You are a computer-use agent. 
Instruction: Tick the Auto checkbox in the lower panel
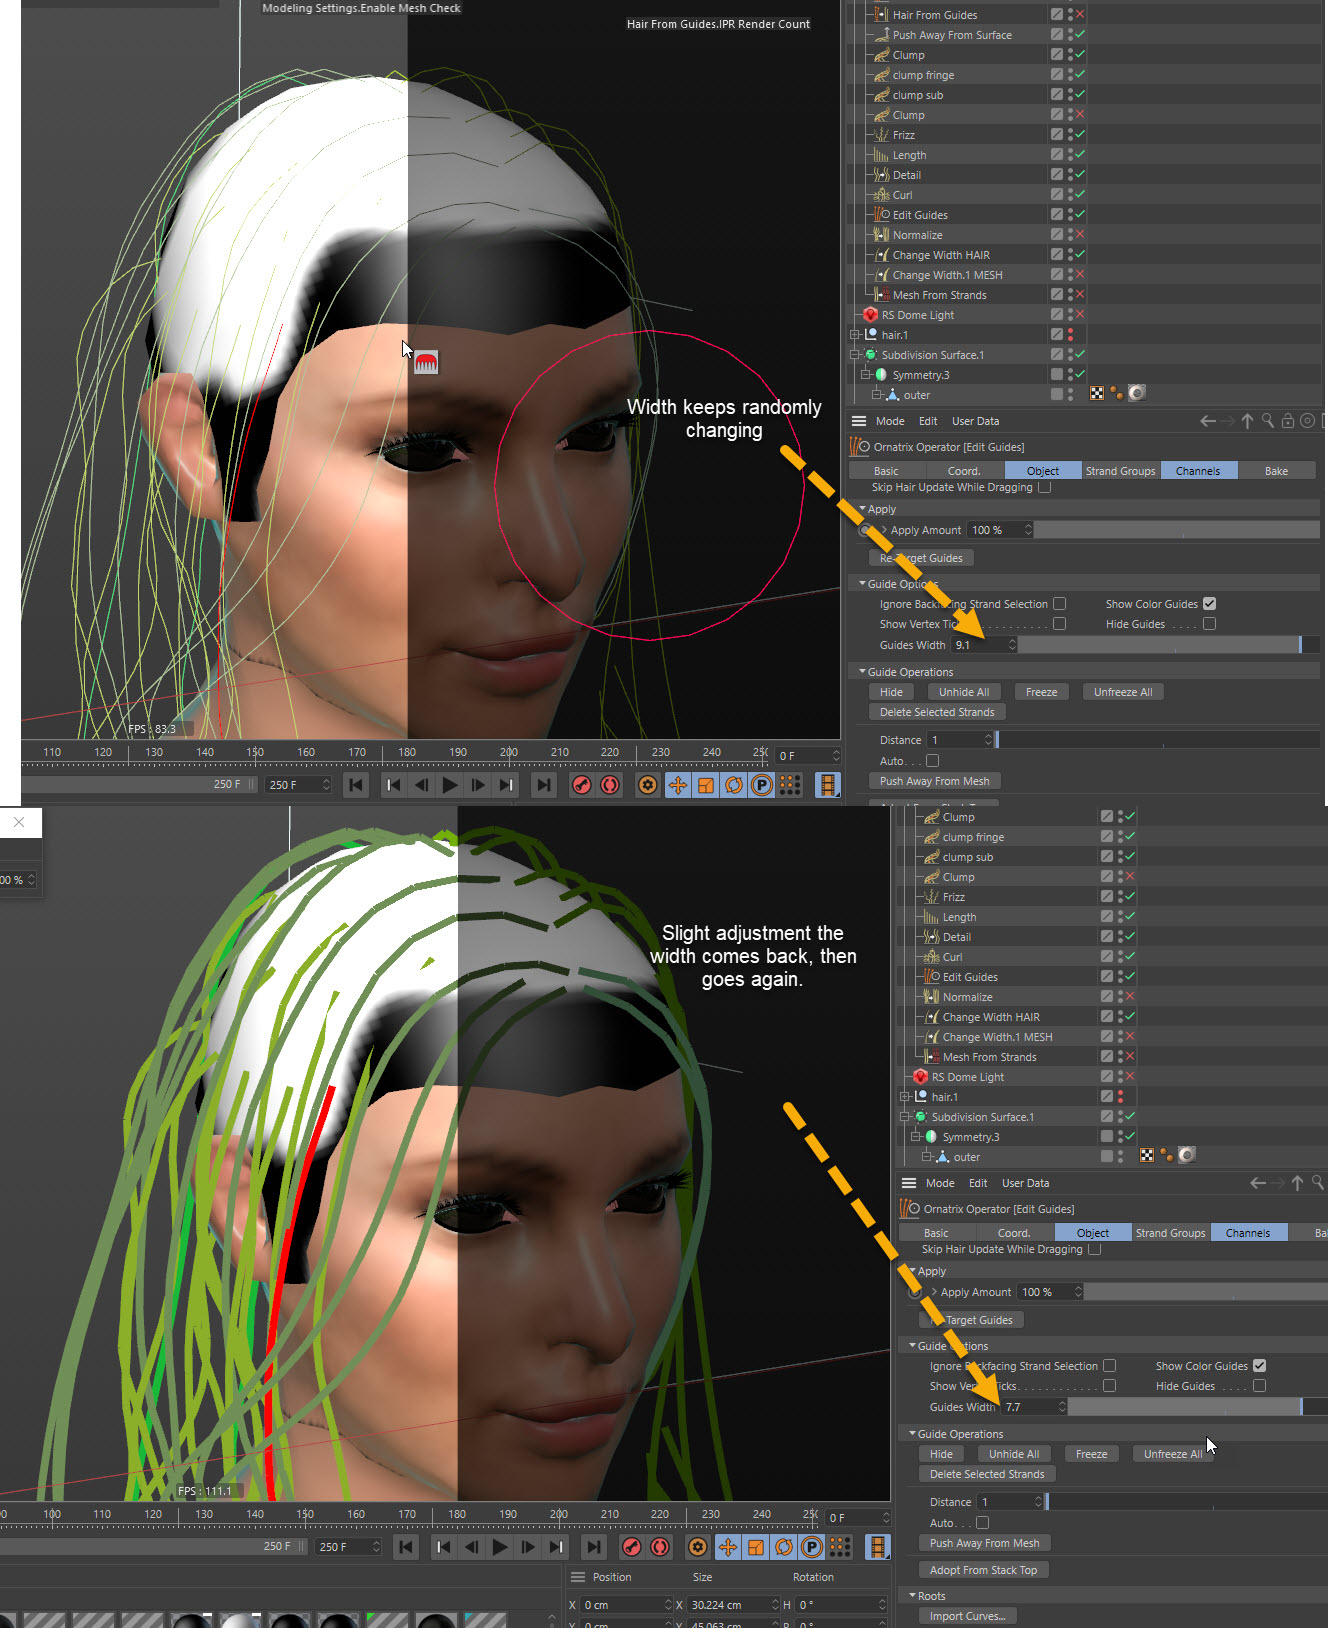(x=982, y=1523)
